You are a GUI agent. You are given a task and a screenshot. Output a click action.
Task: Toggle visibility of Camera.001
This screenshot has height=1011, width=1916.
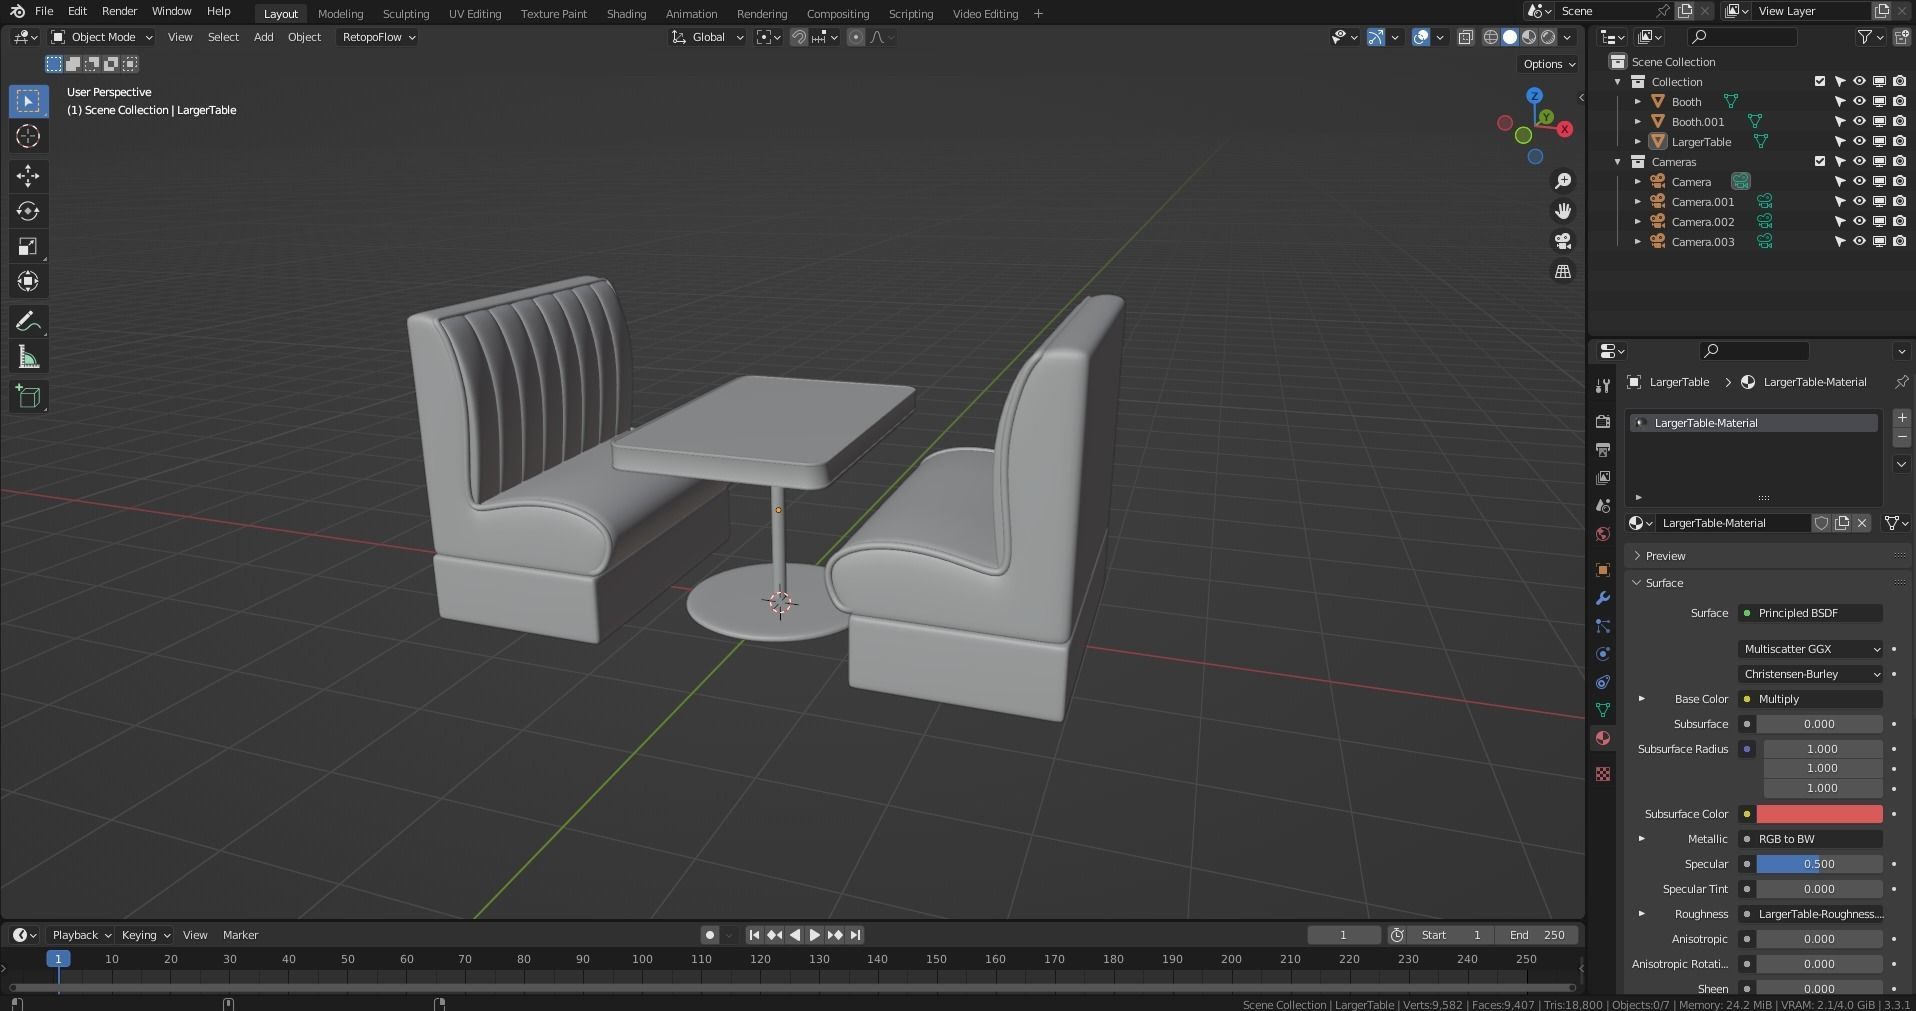[x=1859, y=201]
